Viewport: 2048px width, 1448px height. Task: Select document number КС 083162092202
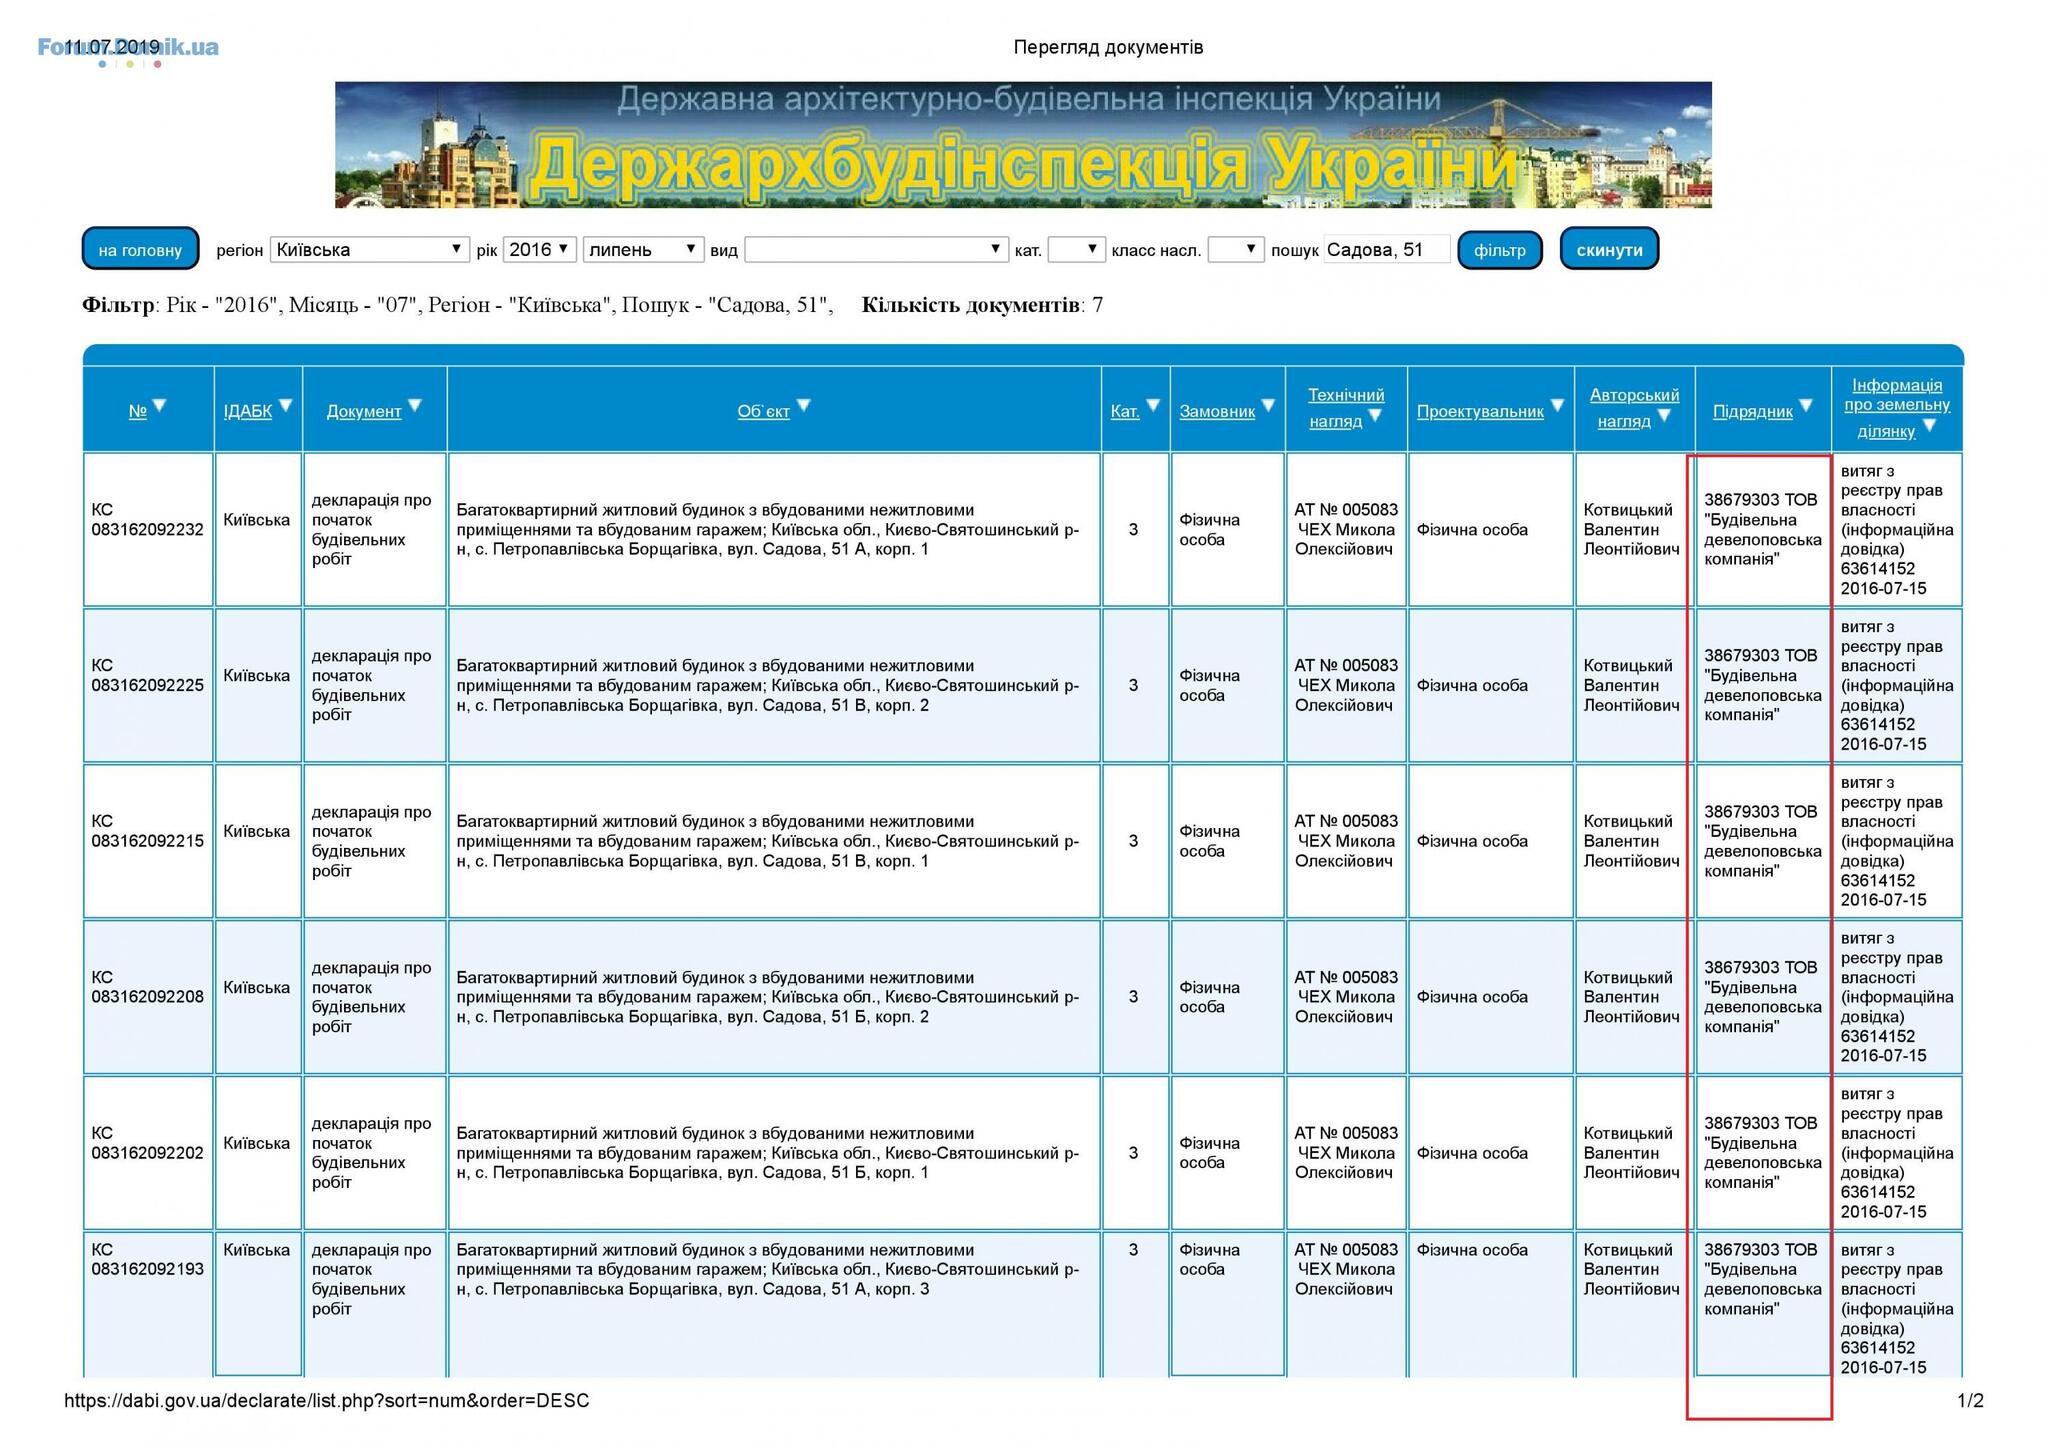(147, 1143)
